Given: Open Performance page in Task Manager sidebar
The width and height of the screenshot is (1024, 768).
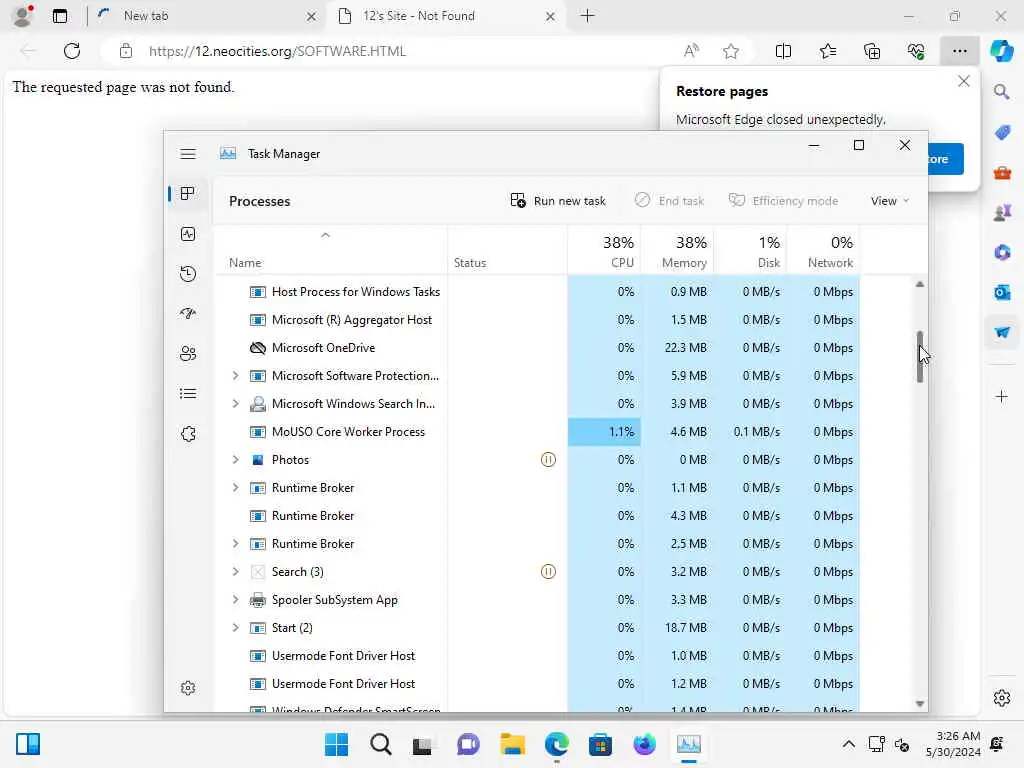Looking at the screenshot, I should (x=188, y=234).
